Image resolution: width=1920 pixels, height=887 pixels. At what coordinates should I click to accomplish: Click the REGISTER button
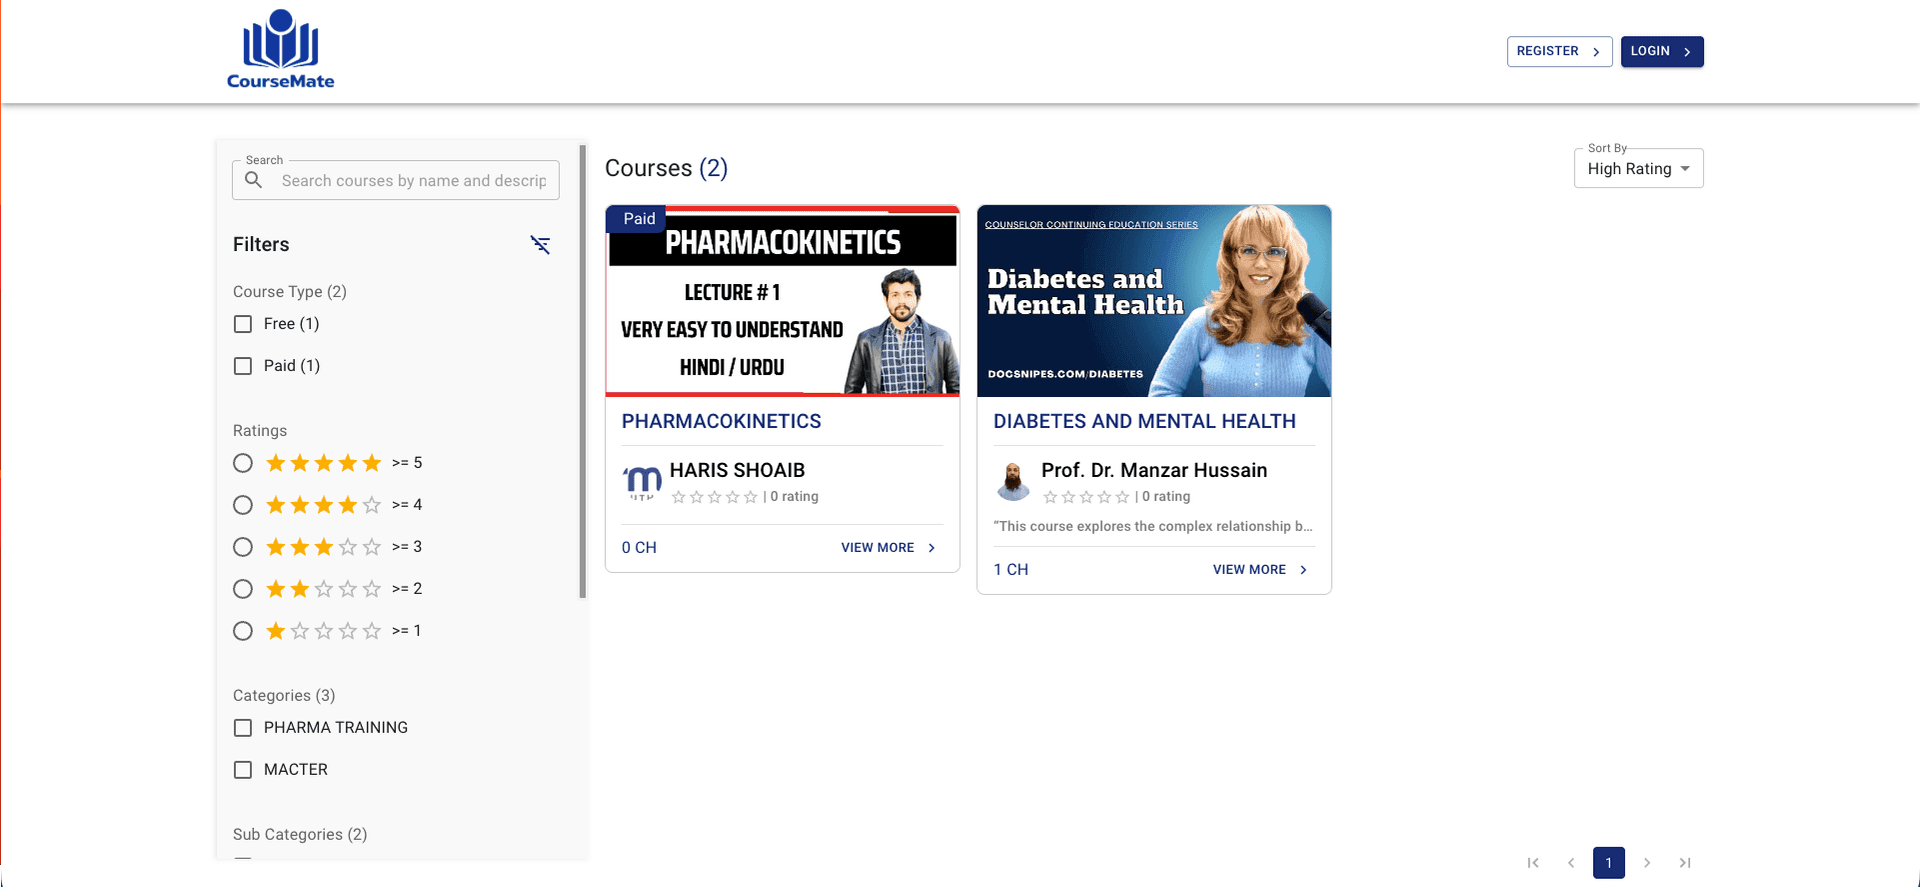click(1559, 51)
